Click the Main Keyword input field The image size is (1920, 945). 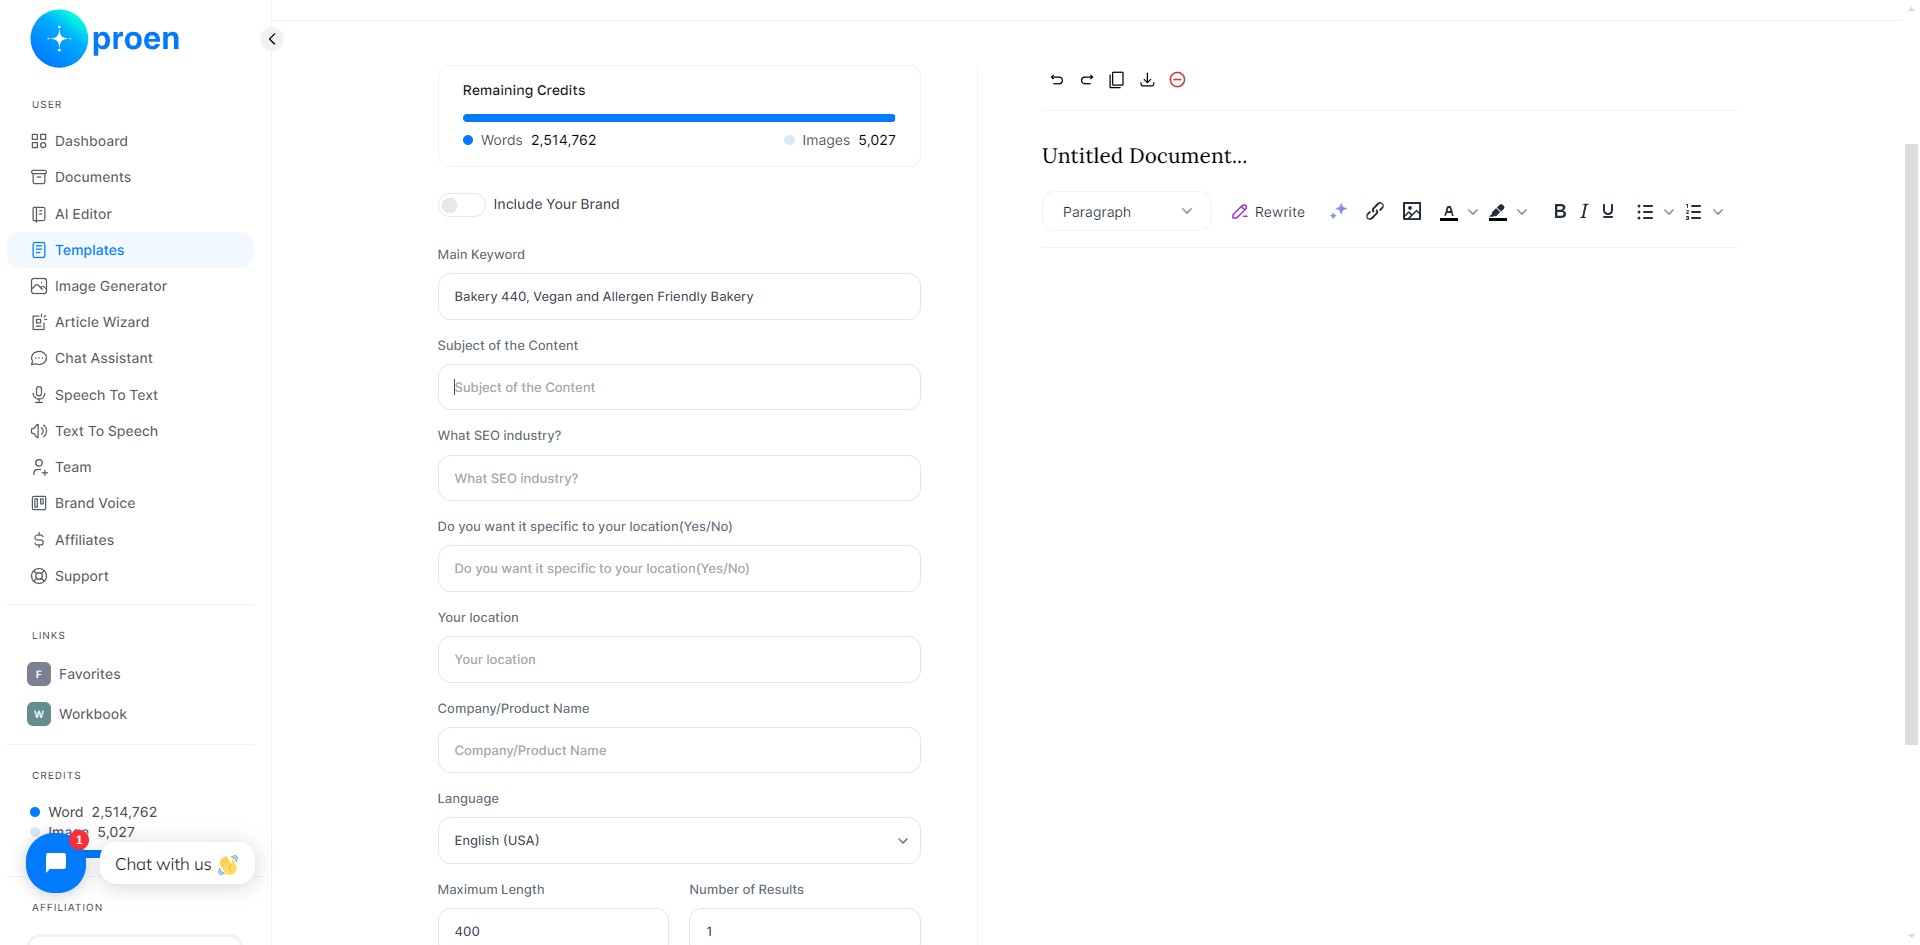pos(679,297)
